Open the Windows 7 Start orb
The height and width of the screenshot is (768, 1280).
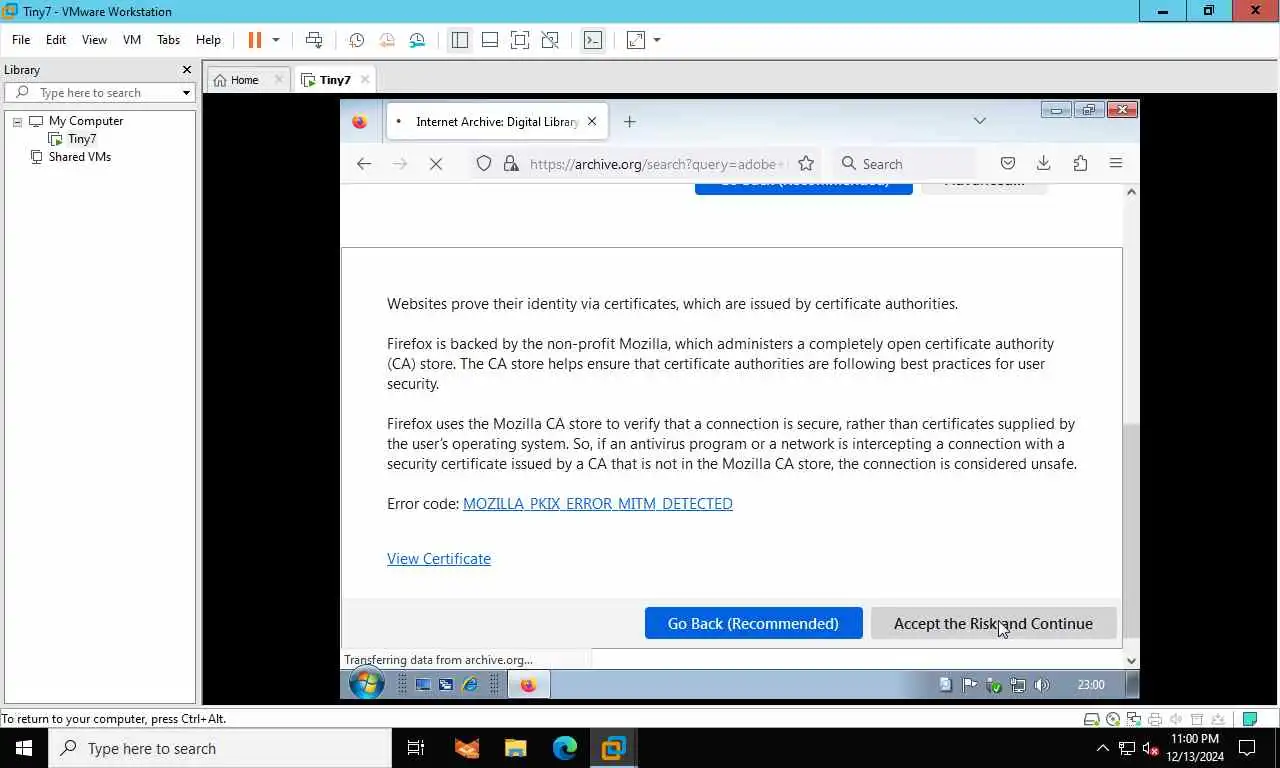pos(367,684)
